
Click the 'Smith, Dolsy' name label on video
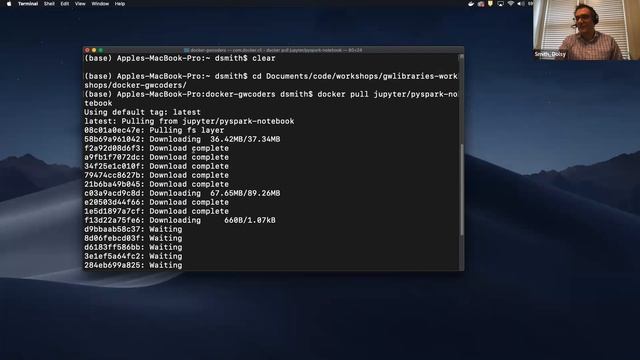tap(550, 54)
